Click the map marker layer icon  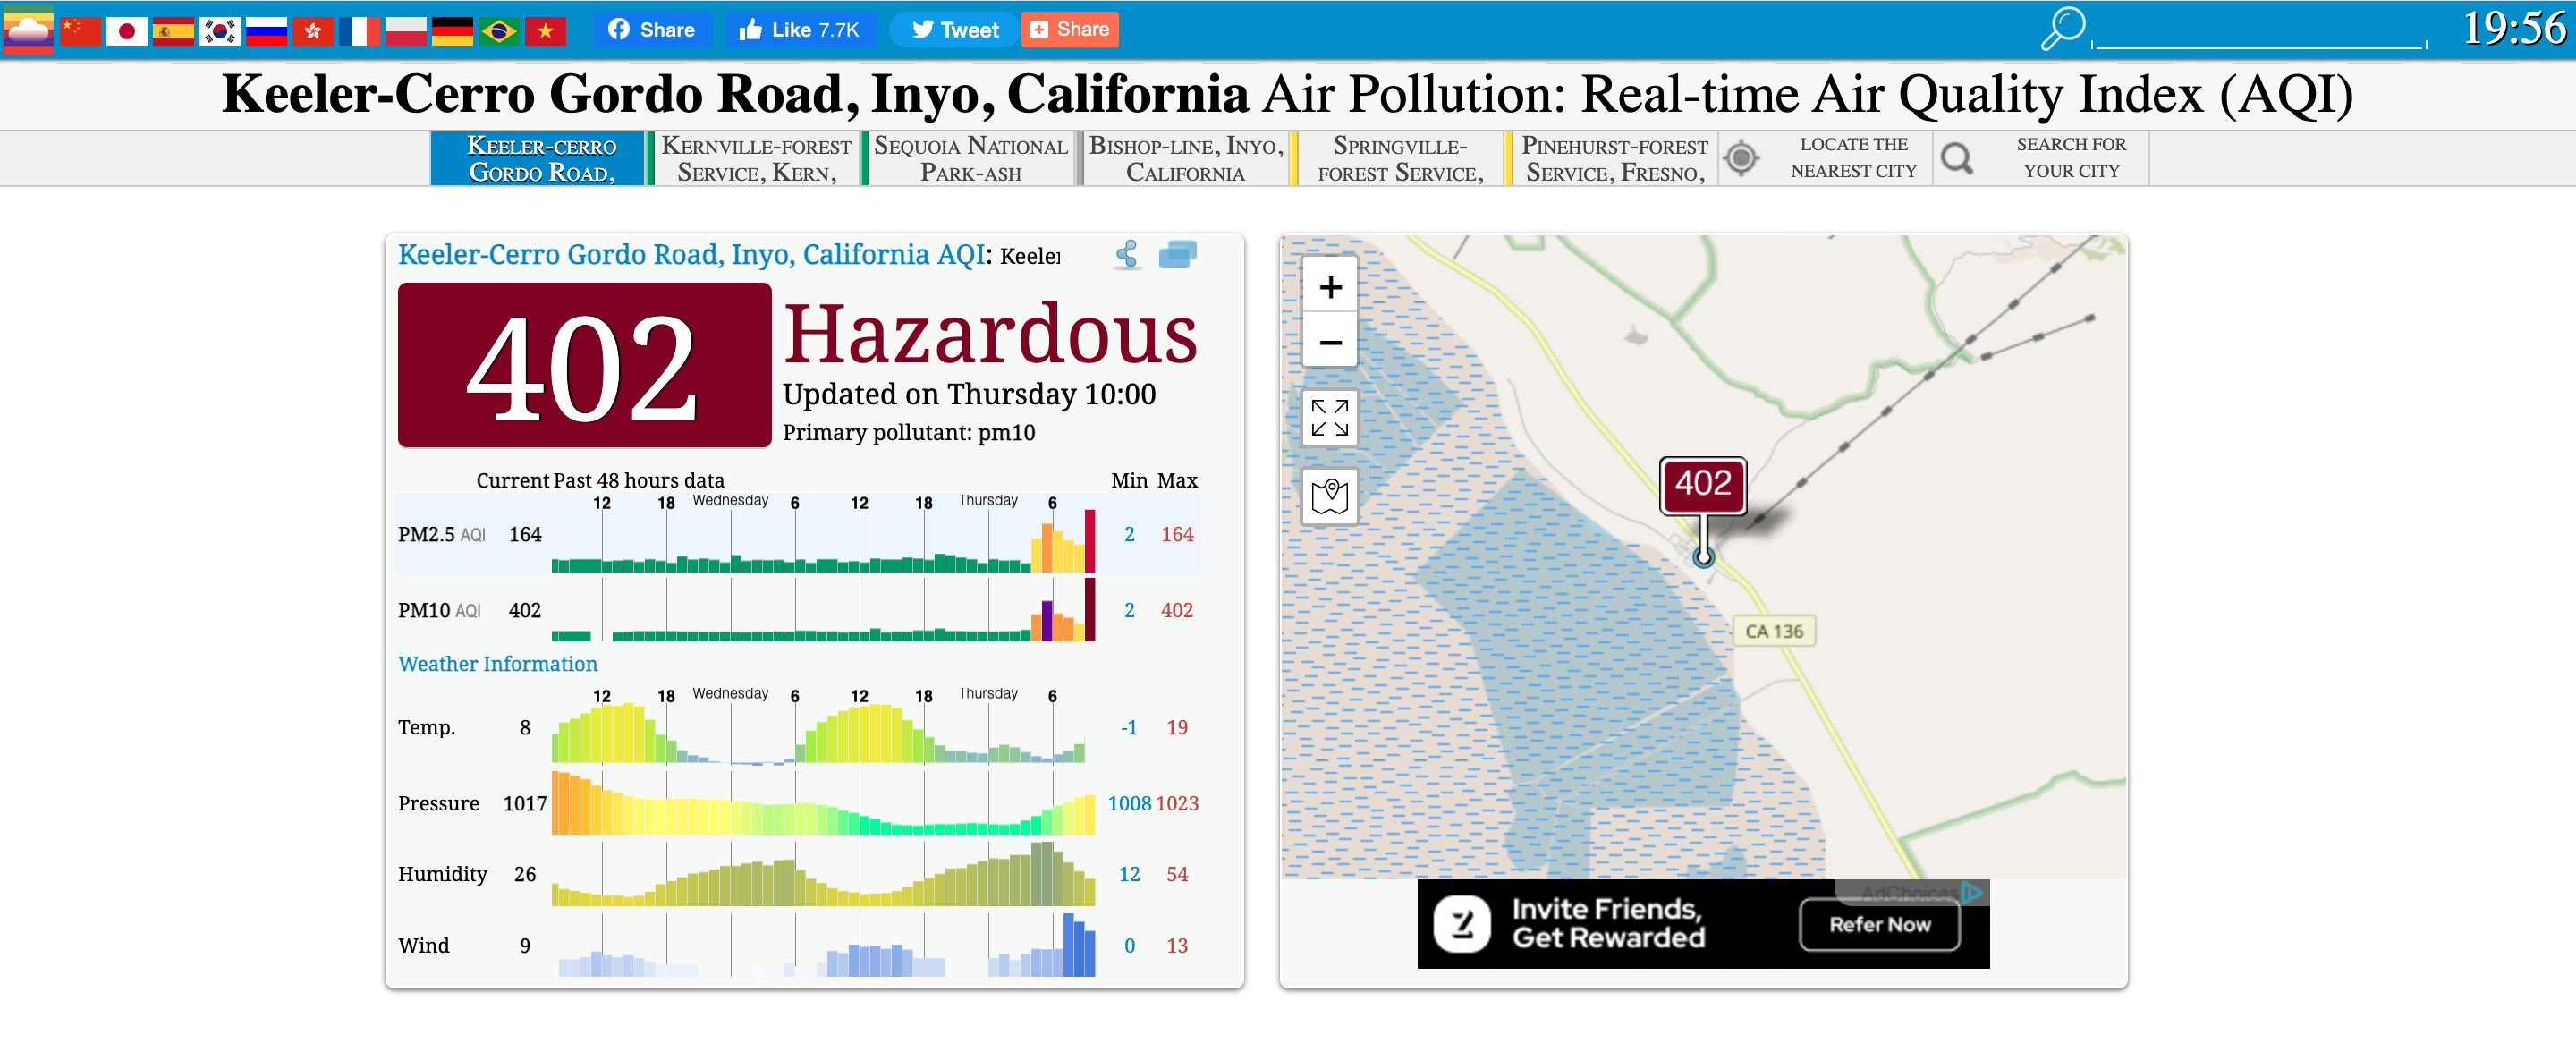1329,495
